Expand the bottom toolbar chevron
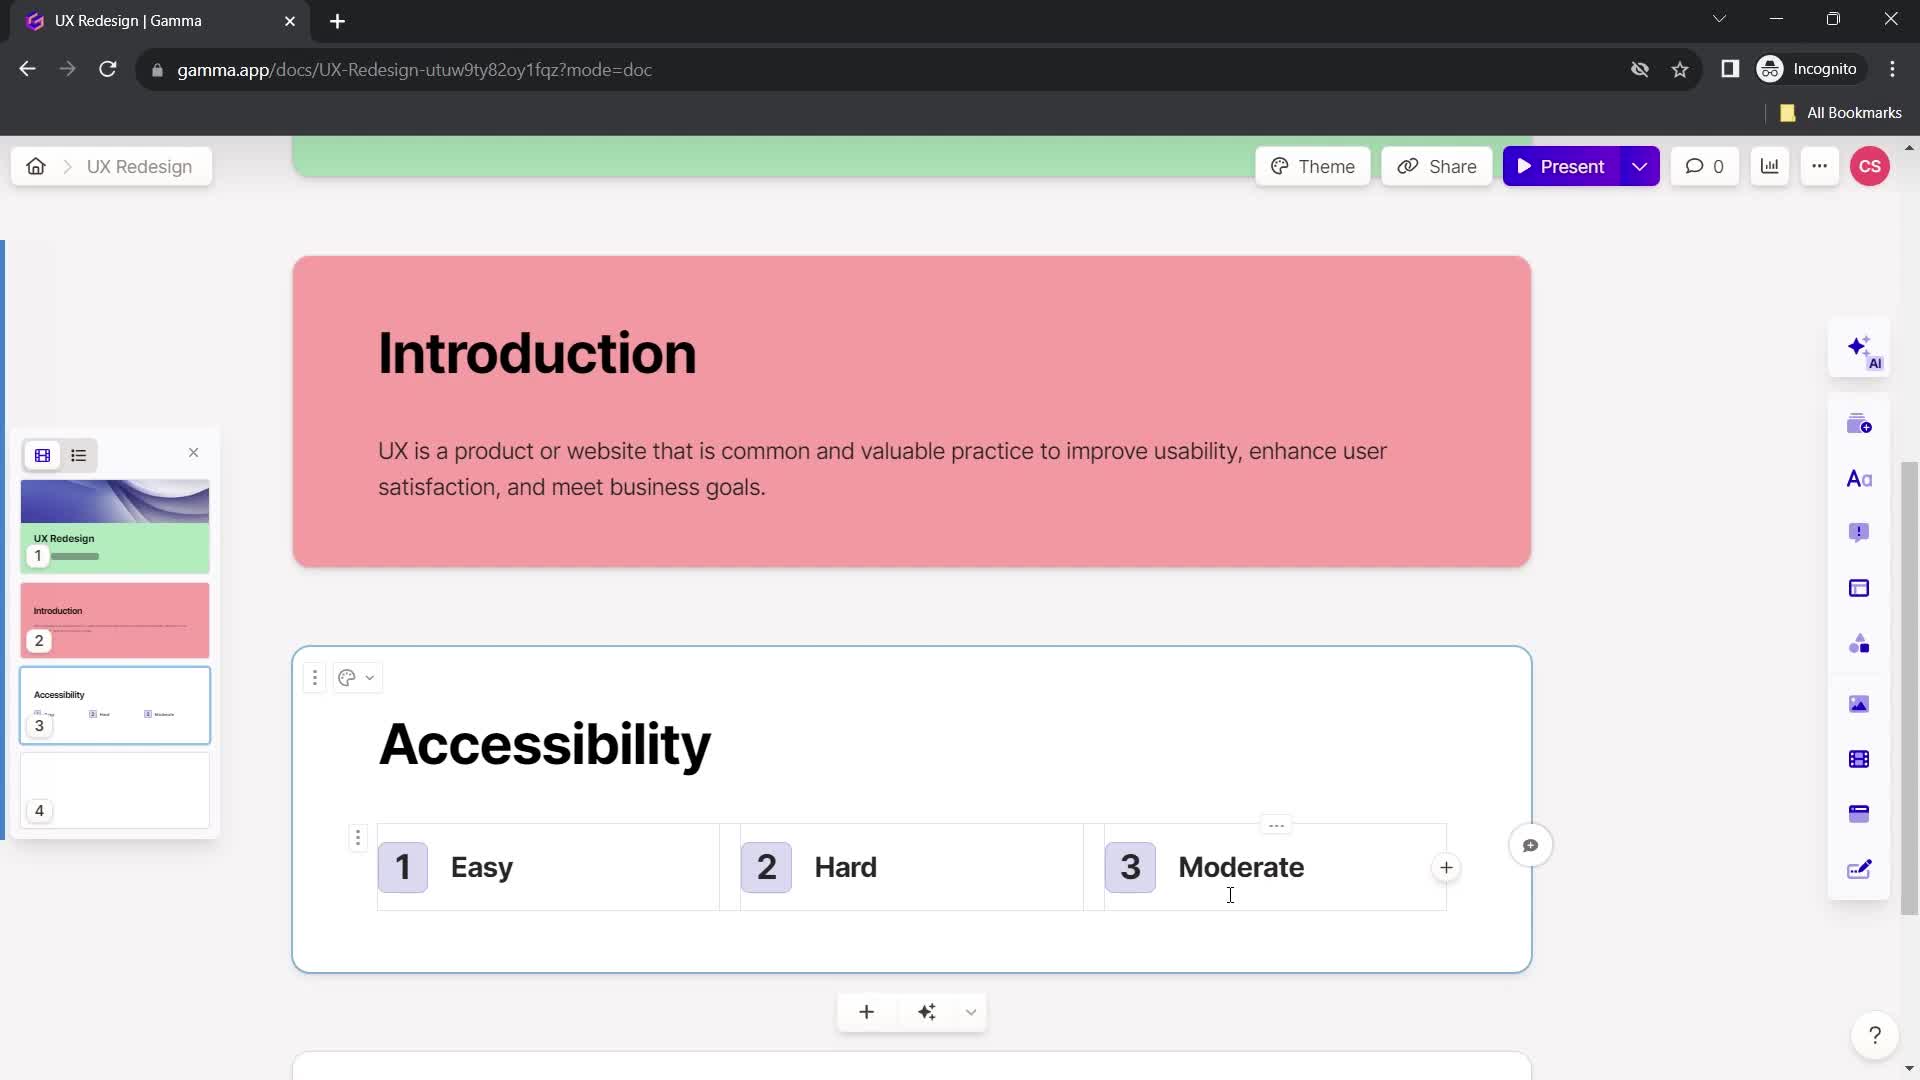This screenshot has height=1080, width=1920. pyautogui.click(x=971, y=1011)
